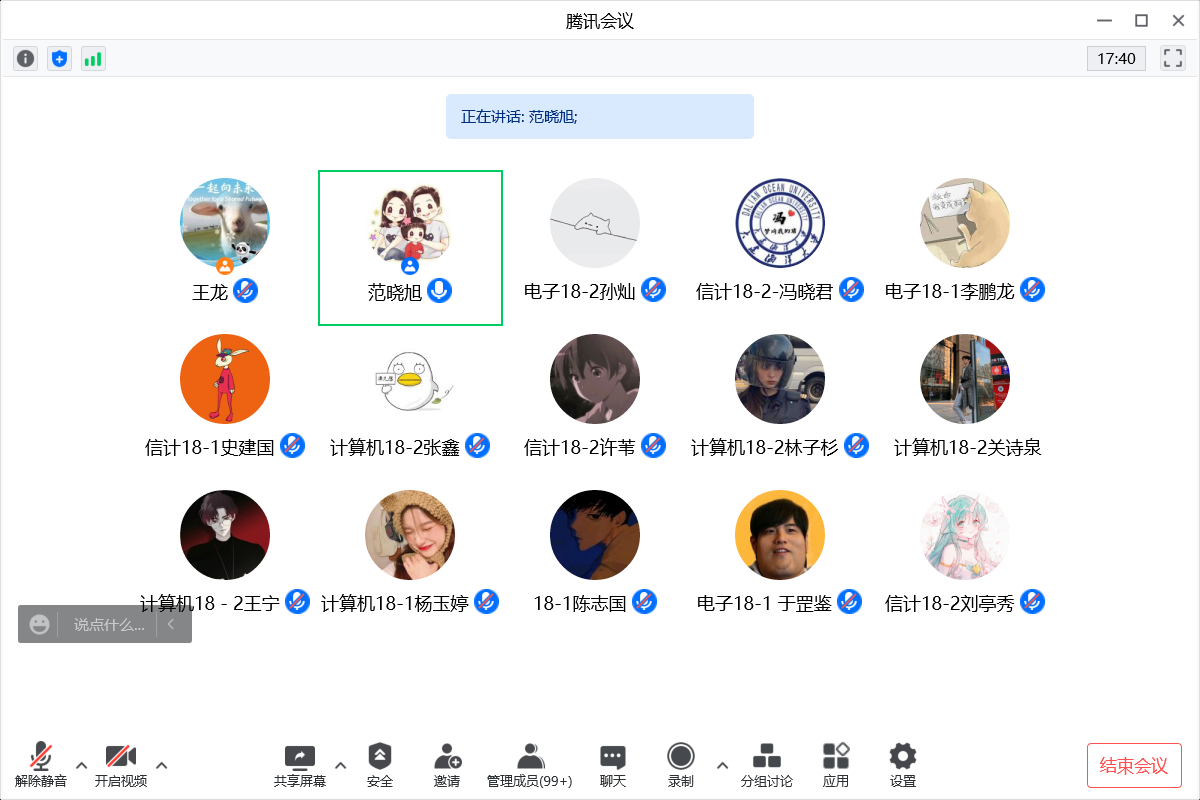Image resolution: width=1200 pixels, height=800 pixels.
Task: Click the End Meeting (结束会议) button
Action: coord(1134,766)
